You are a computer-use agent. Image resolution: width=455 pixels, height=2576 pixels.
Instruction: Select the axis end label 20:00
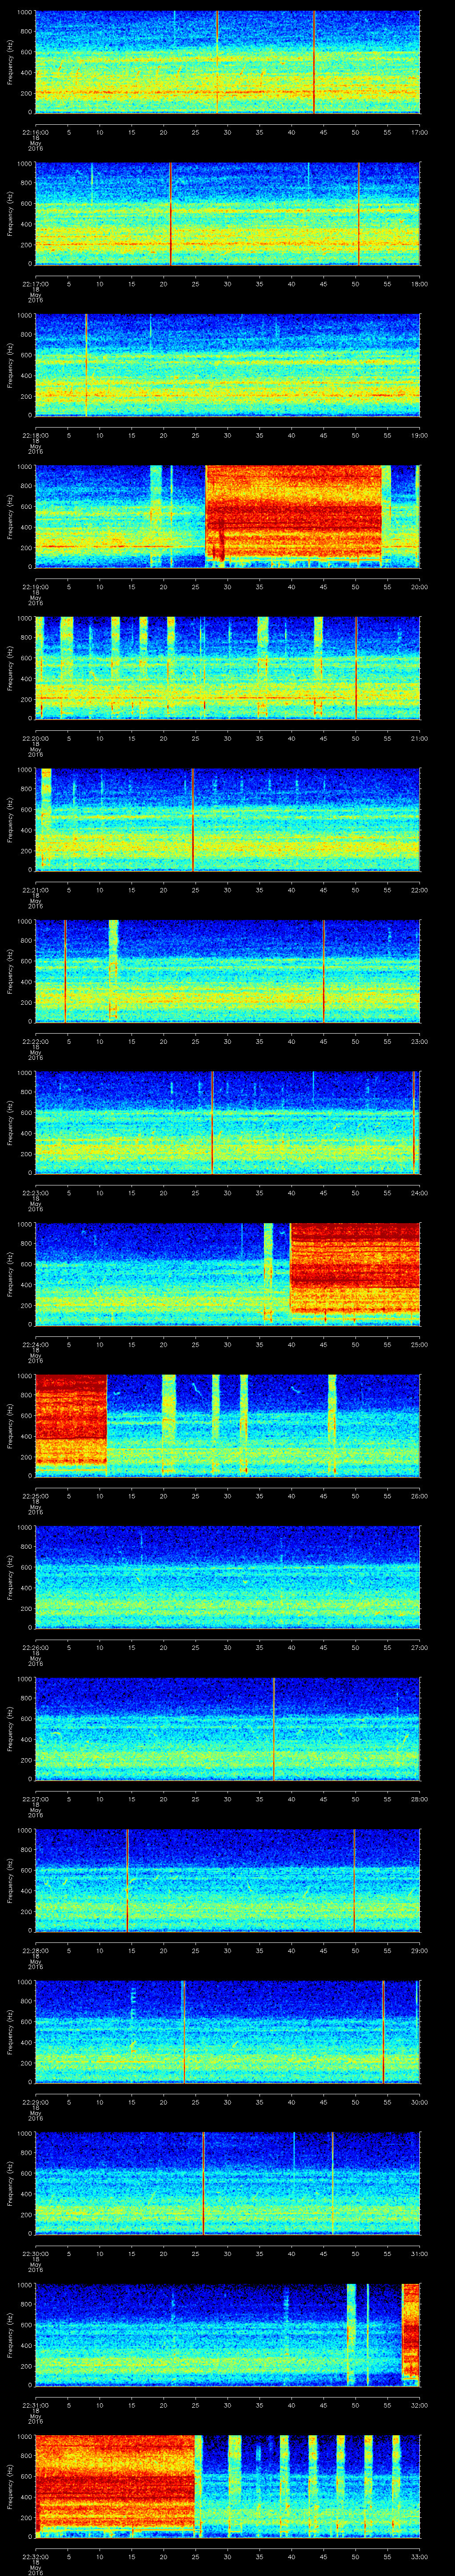[x=419, y=587]
